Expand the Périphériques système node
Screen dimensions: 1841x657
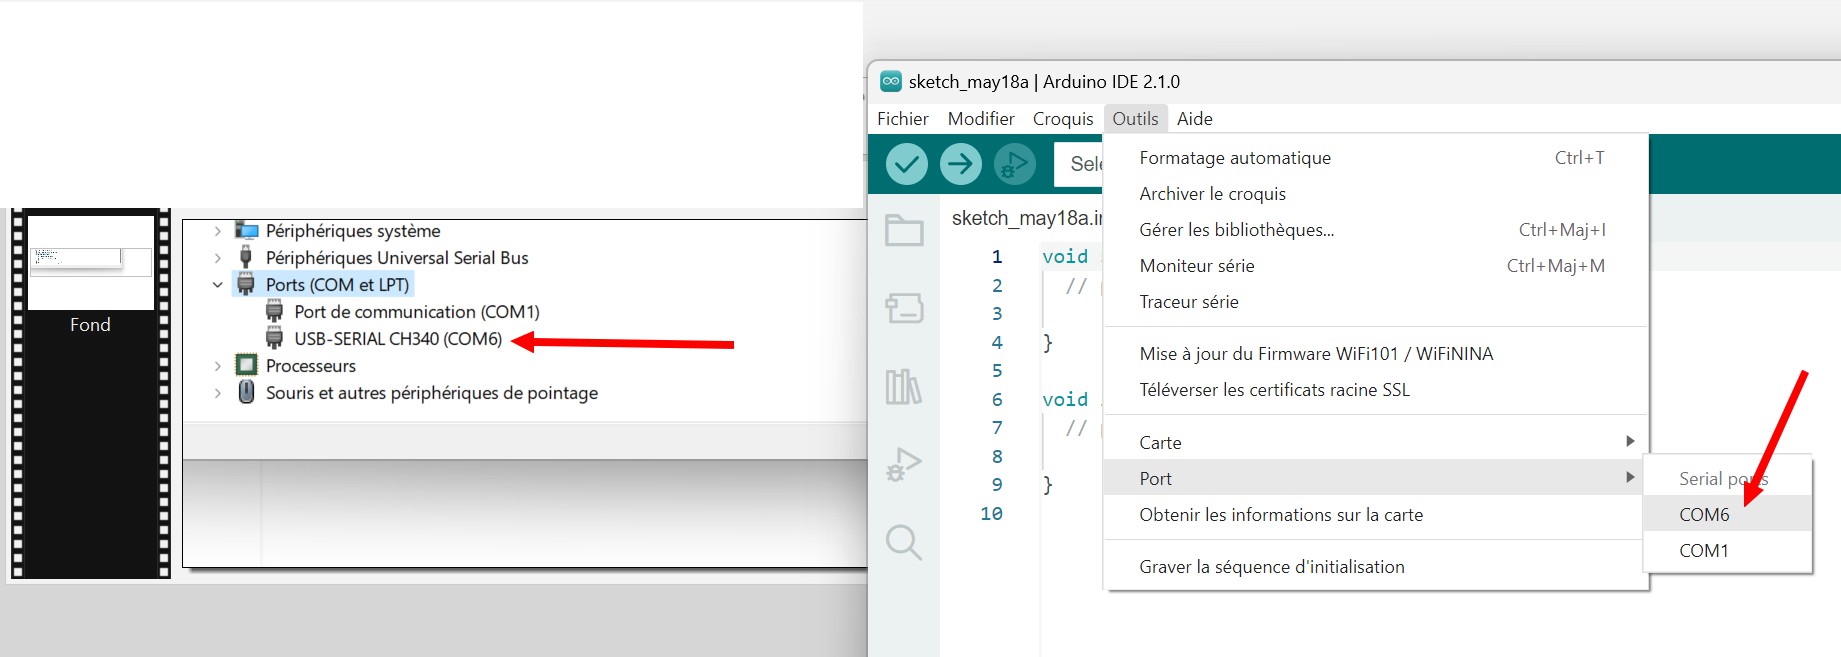217,231
